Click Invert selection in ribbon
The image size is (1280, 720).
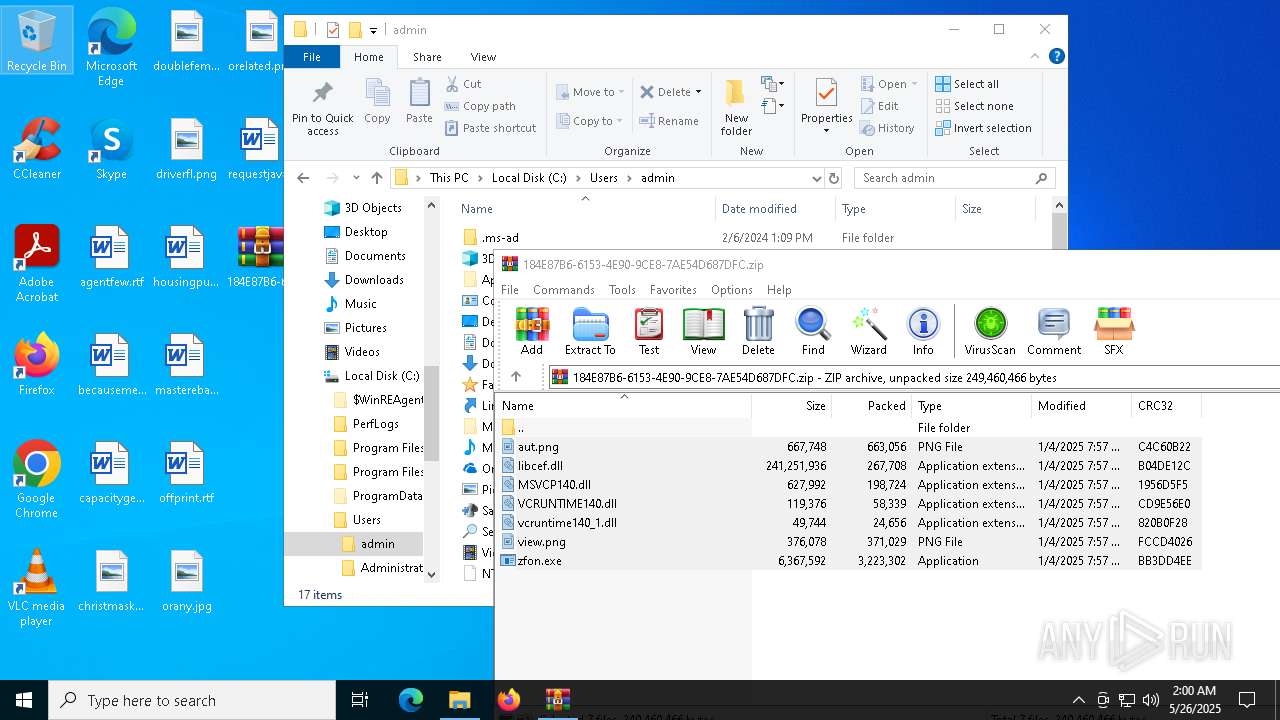(983, 128)
